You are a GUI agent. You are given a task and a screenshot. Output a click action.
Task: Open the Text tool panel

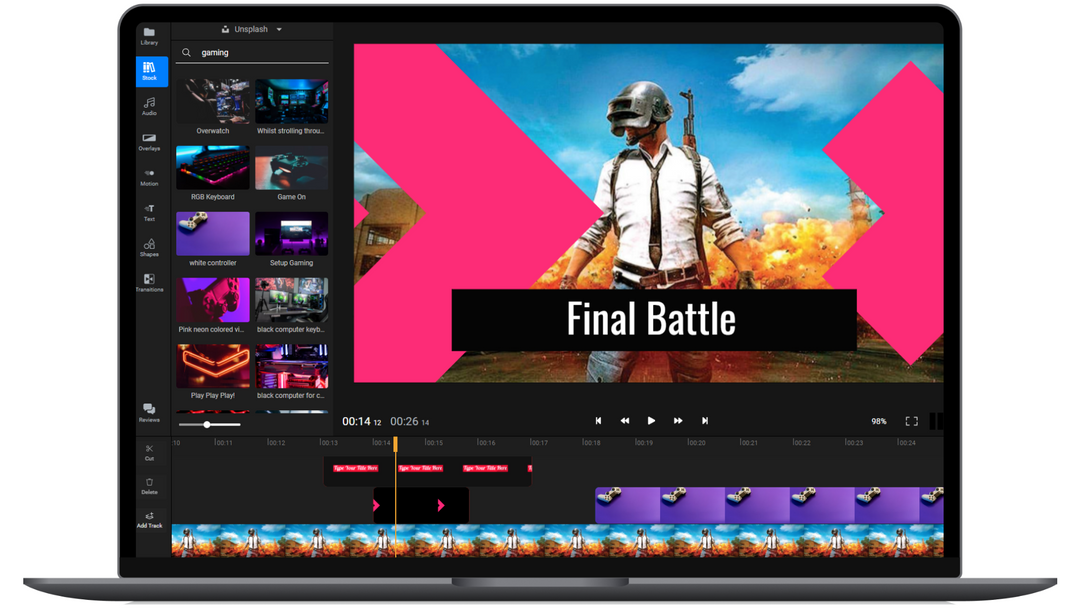click(x=149, y=212)
